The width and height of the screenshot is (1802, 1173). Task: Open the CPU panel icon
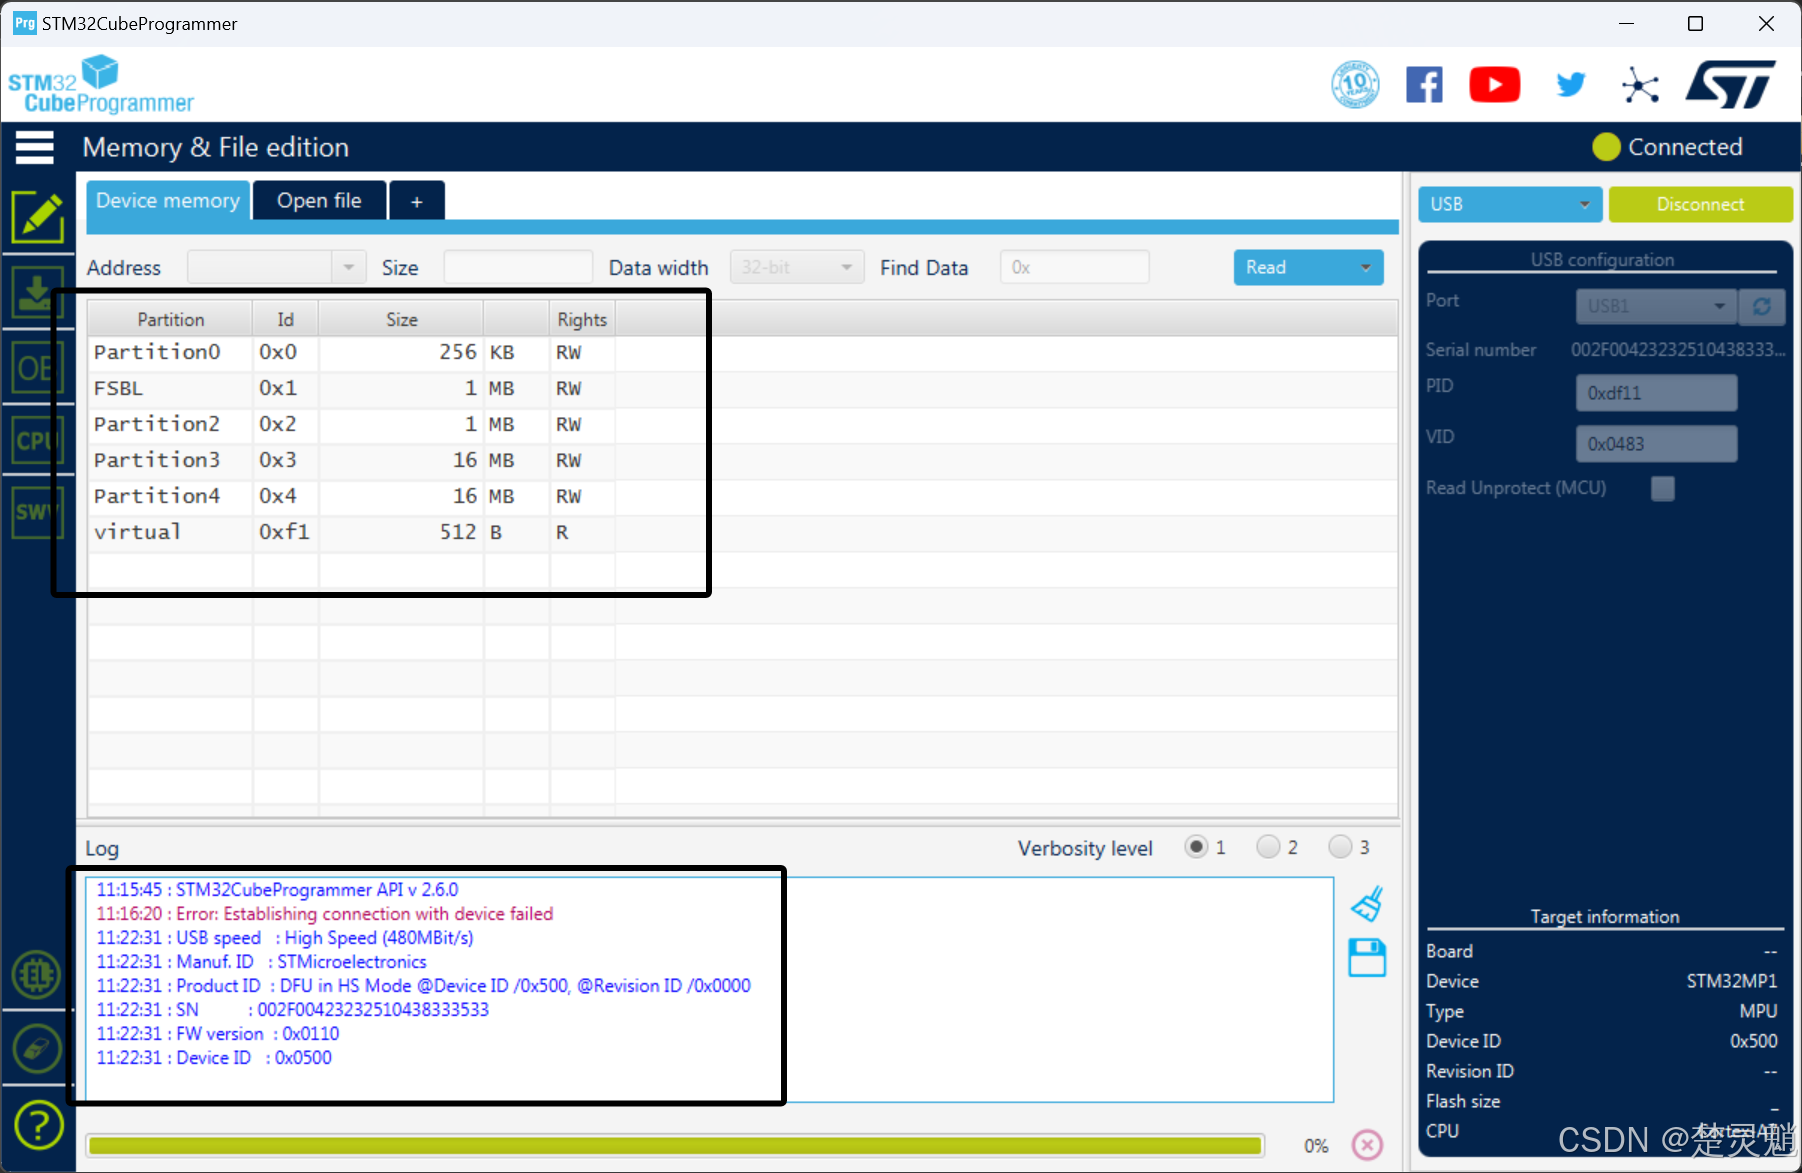point(36,441)
